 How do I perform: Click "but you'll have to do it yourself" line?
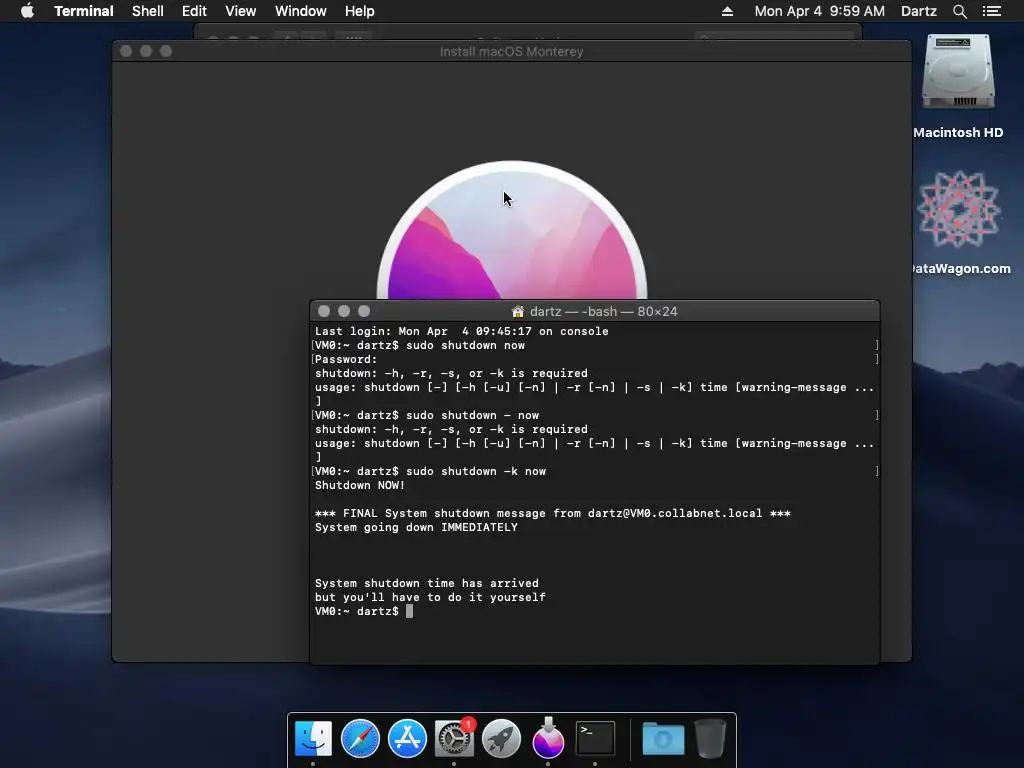click(430, 598)
